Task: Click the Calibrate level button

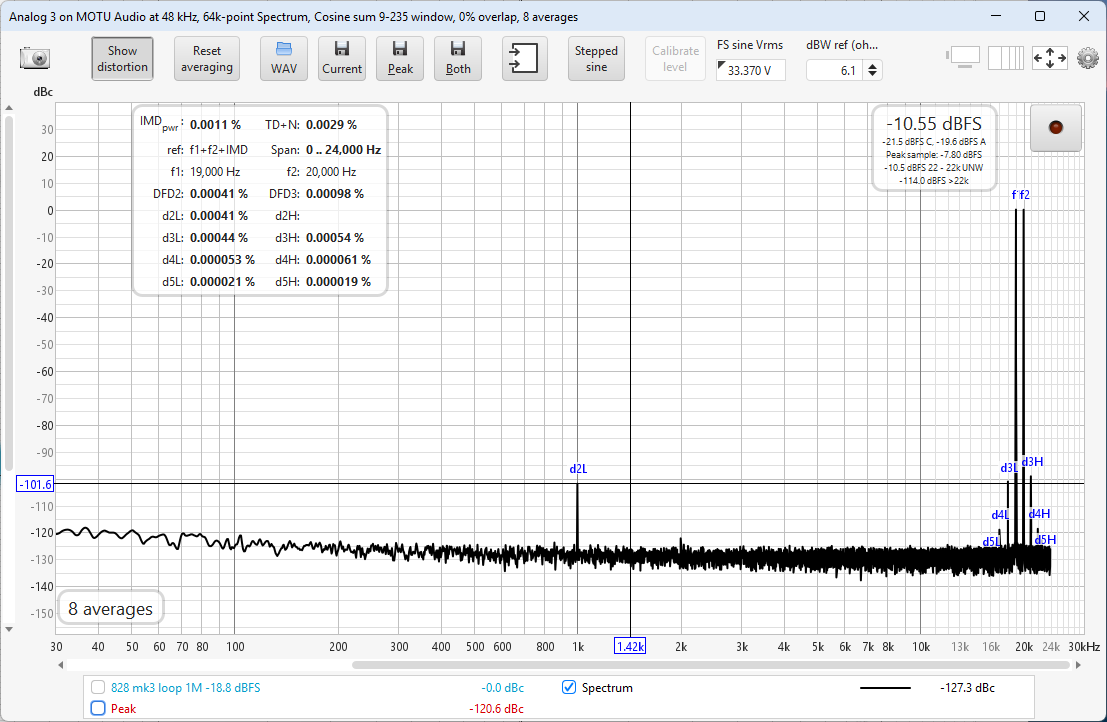Action: coord(675,59)
